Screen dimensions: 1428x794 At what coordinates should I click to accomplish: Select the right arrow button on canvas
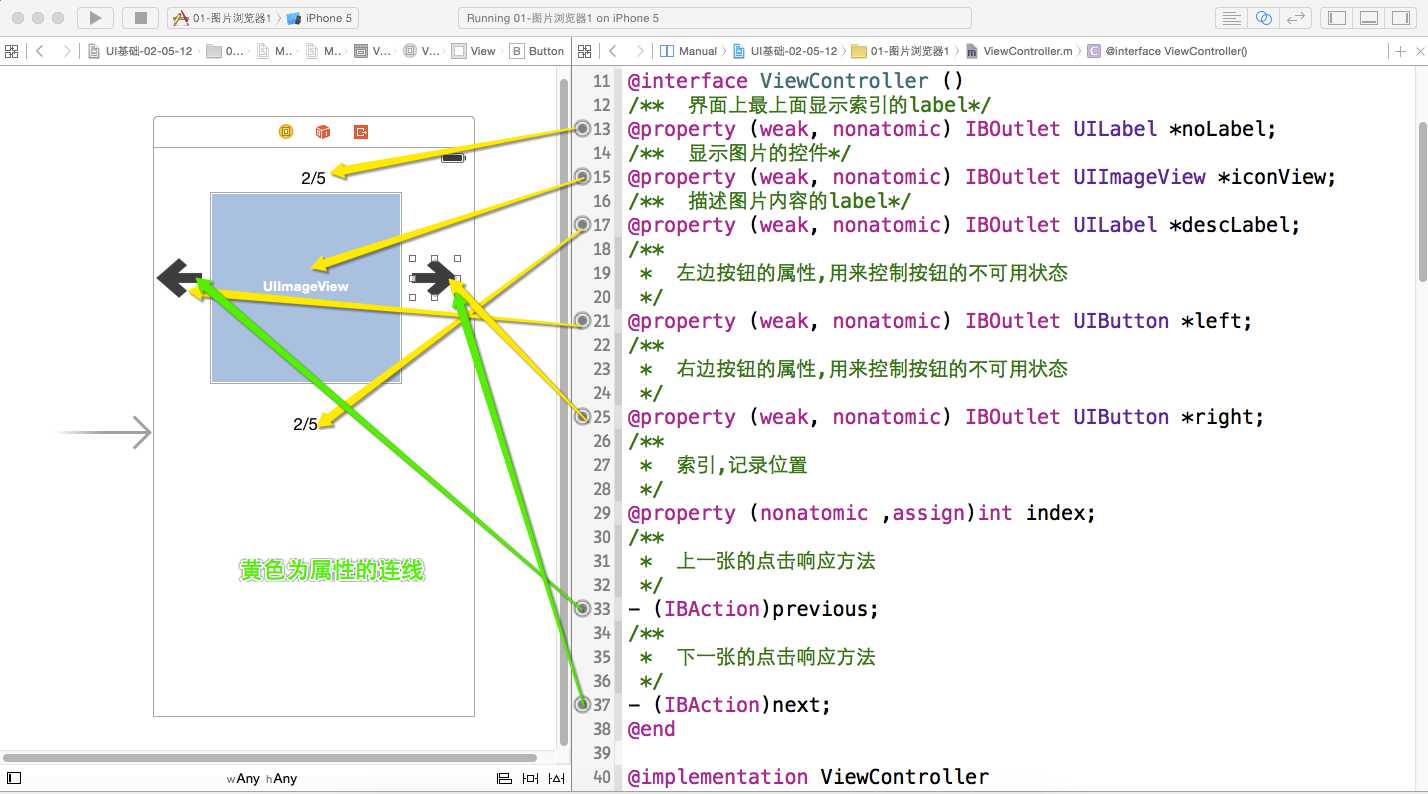pos(435,278)
